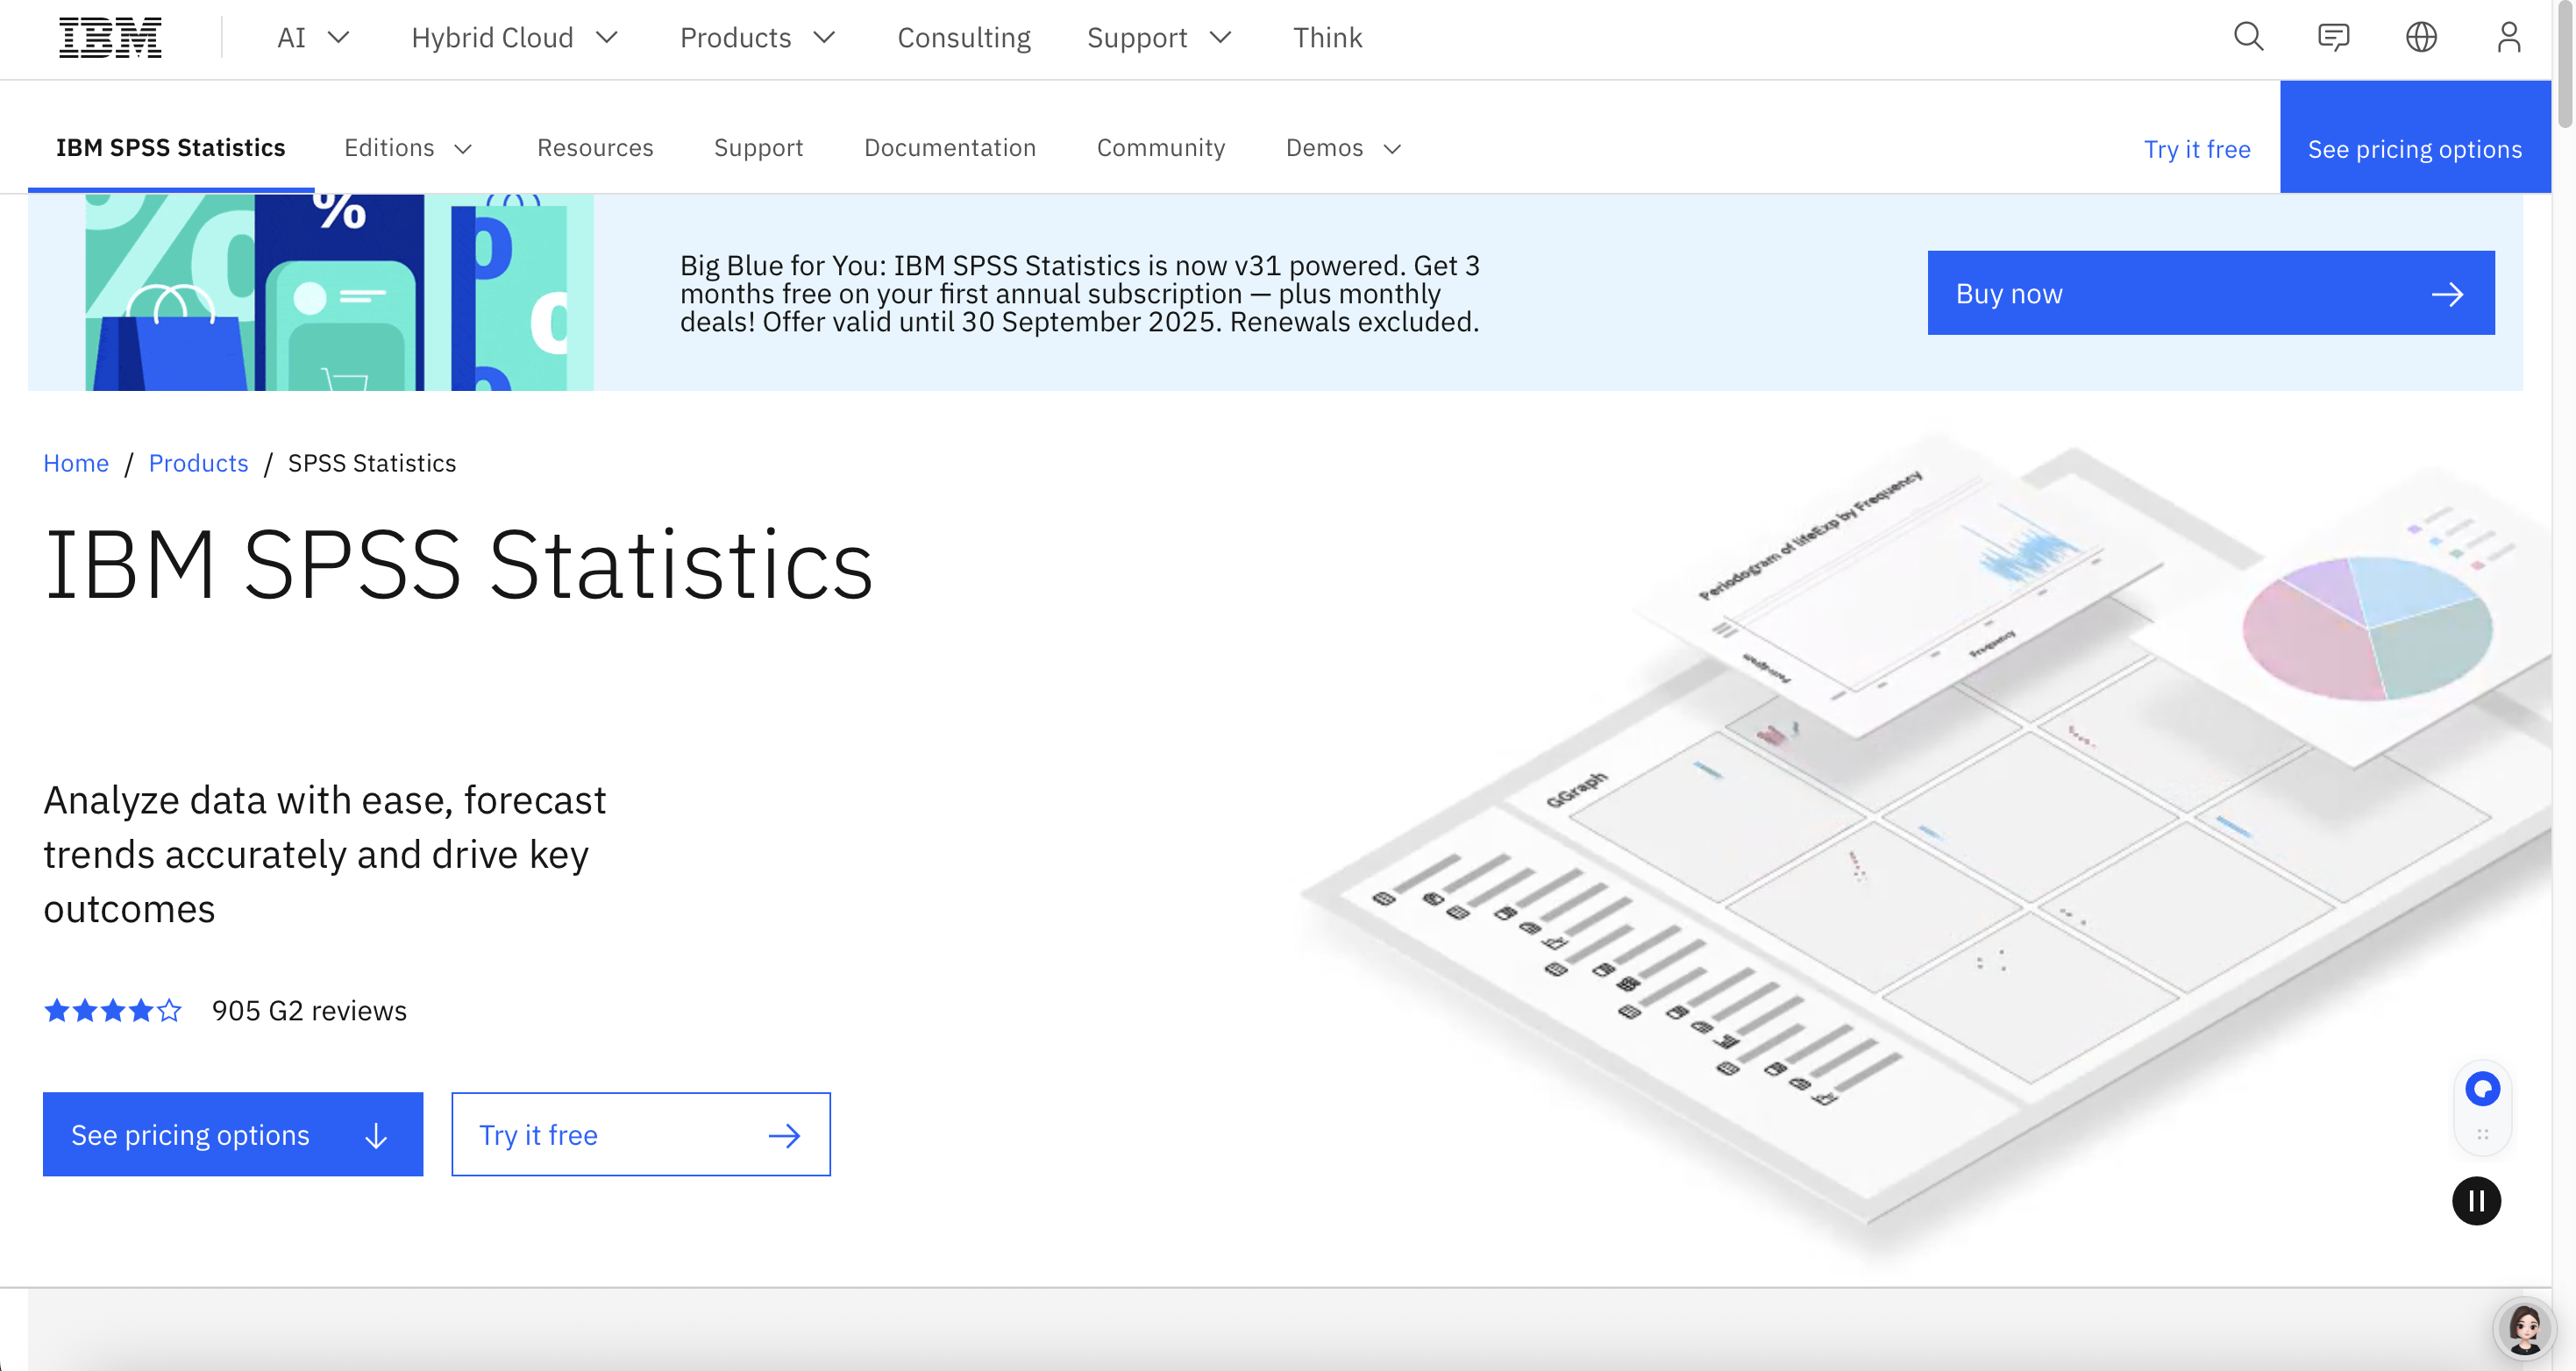Click the IBM logo
Image resolution: width=2576 pixels, height=1371 pixels.
tap(110, 37)
